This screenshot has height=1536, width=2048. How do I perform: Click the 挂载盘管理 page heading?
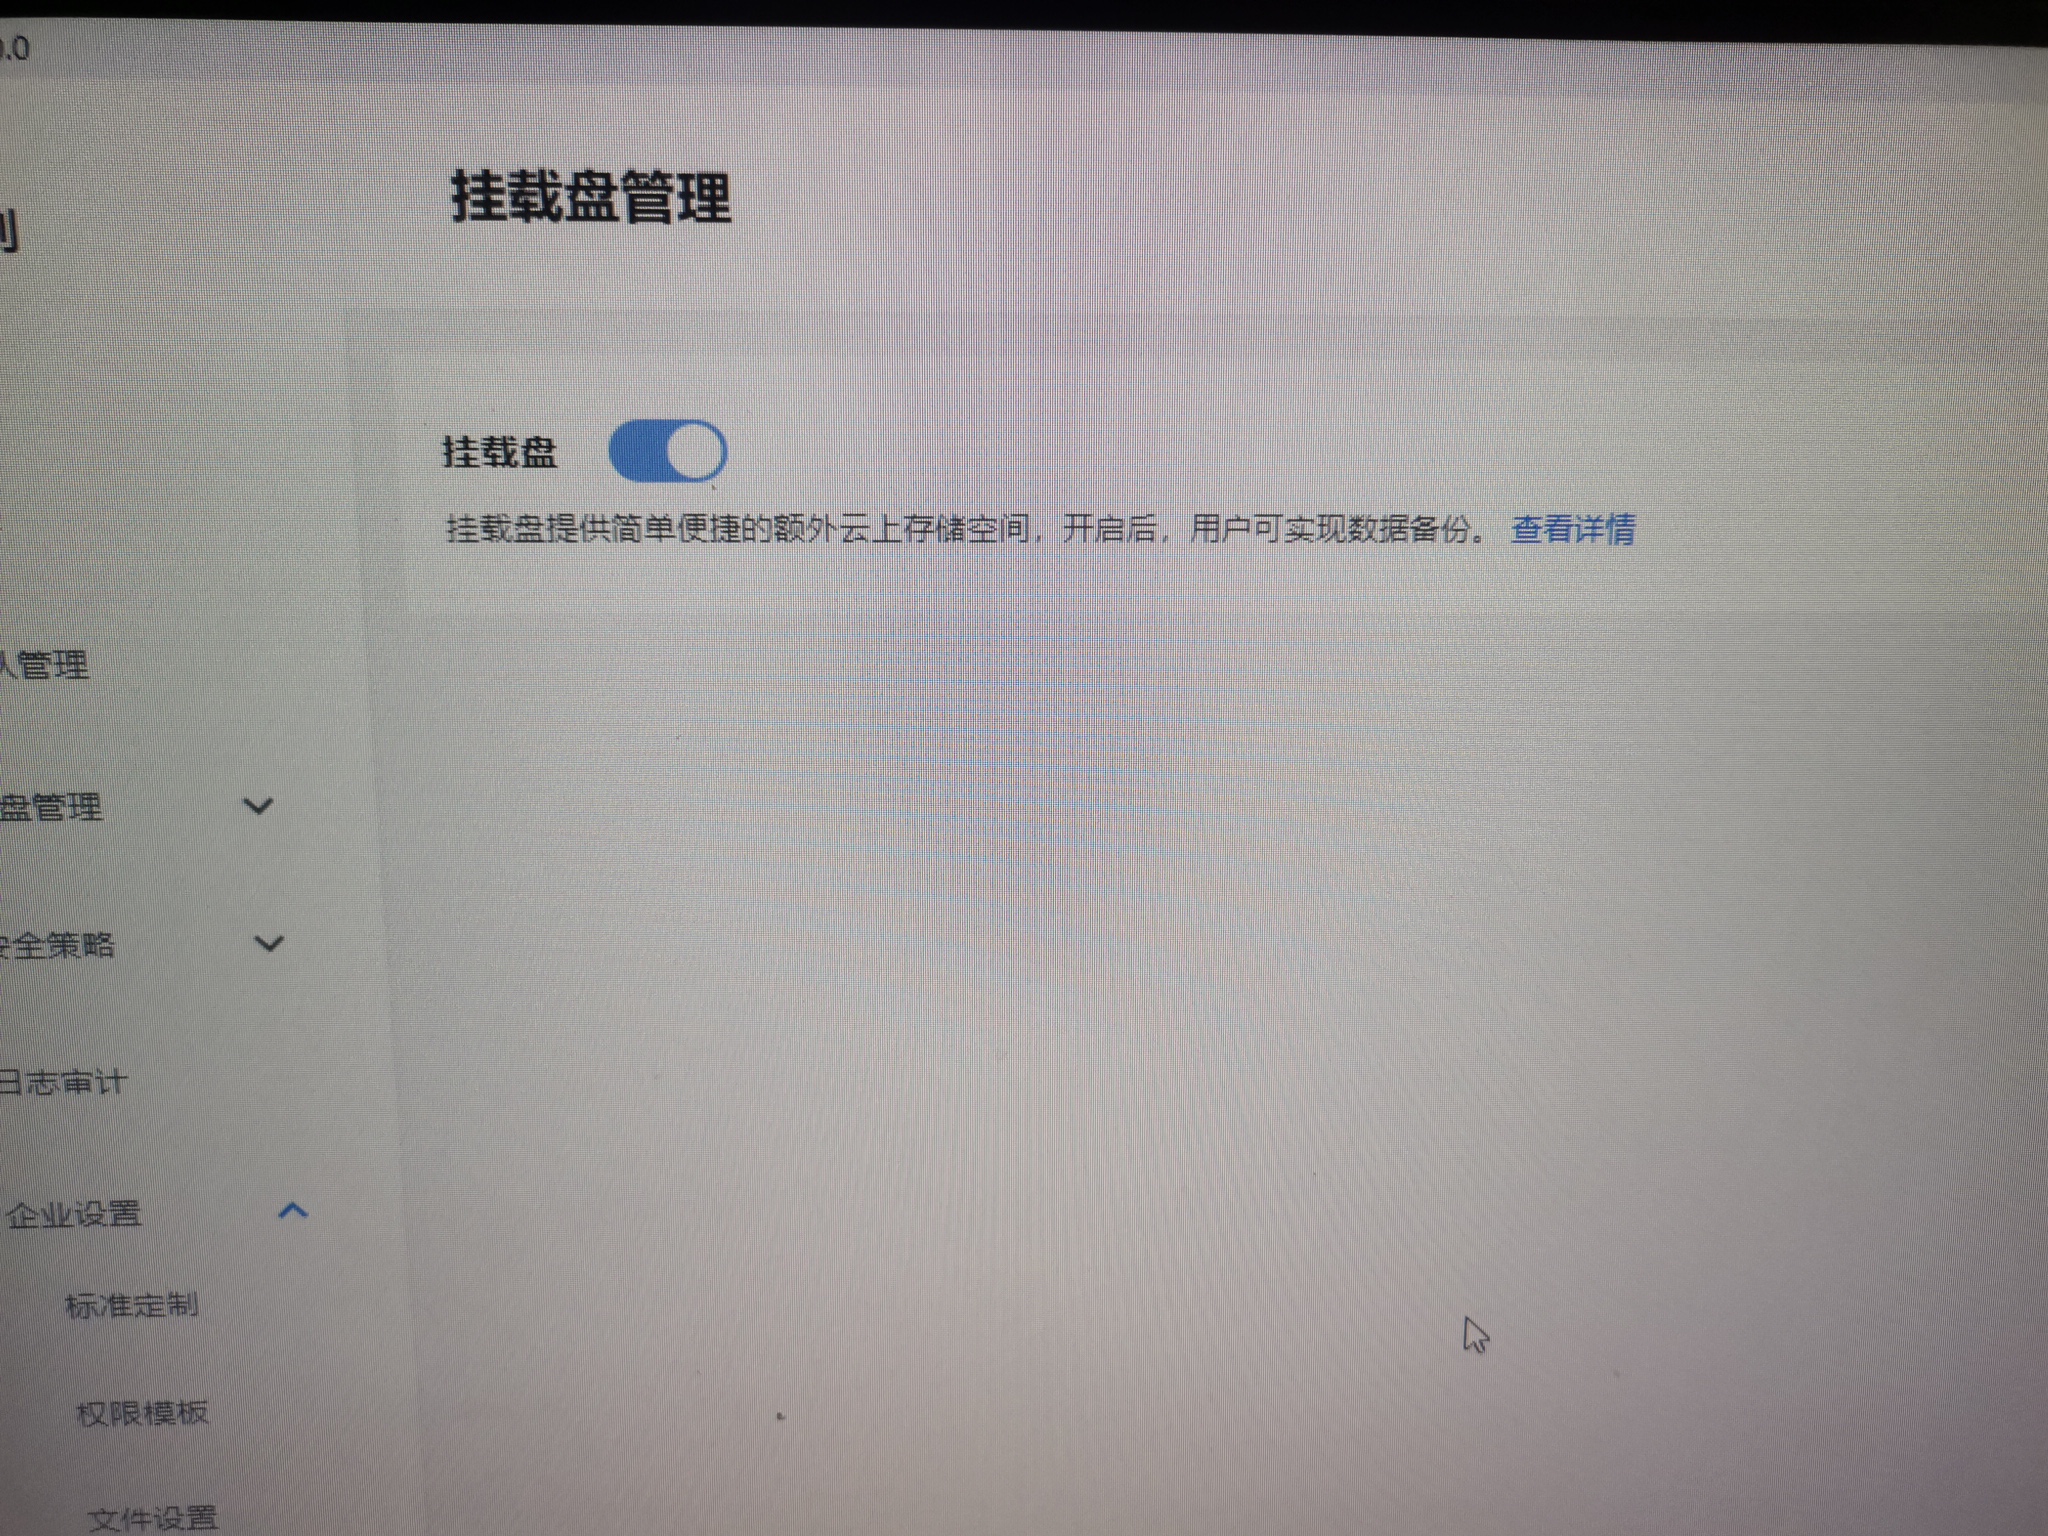(590, 196)
